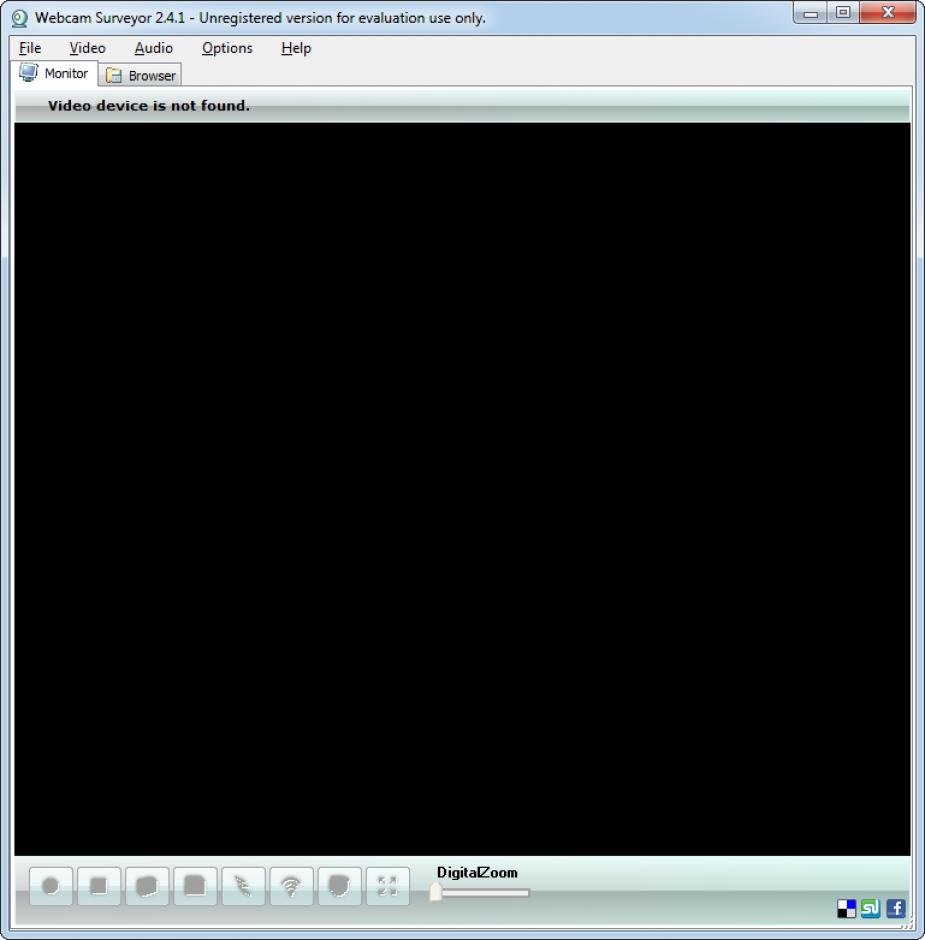925x940 pixels.
Task: Open the Video menu
Action: click(x=88, y=48)
